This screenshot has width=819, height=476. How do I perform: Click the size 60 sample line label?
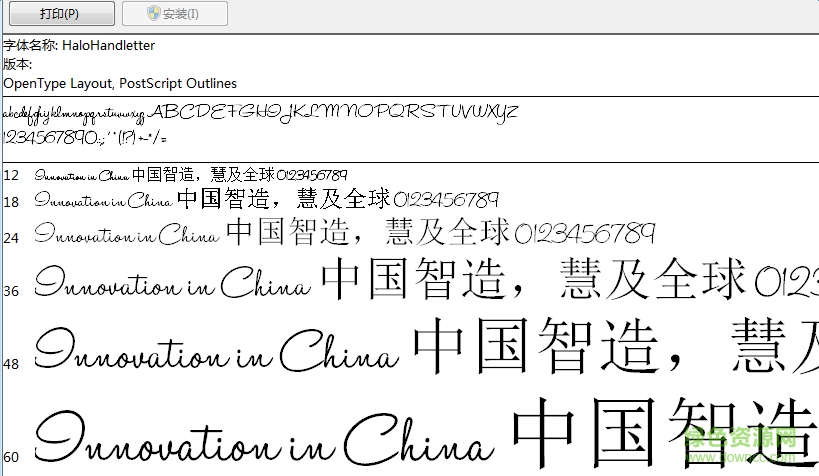tap(11, 457)
